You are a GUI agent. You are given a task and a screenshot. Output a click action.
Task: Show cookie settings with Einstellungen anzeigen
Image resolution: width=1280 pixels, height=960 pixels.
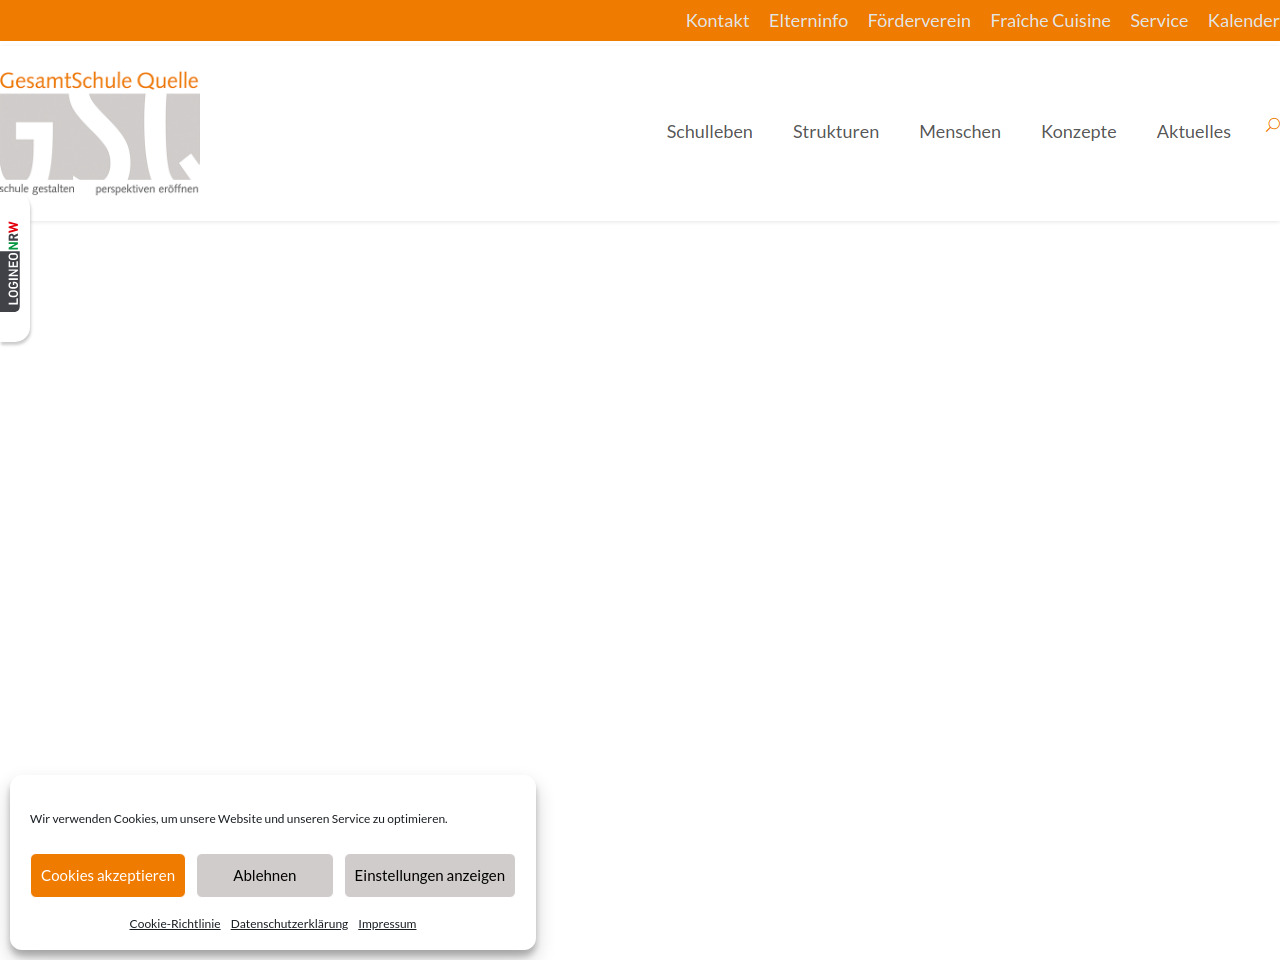click(x=430, y=876)
